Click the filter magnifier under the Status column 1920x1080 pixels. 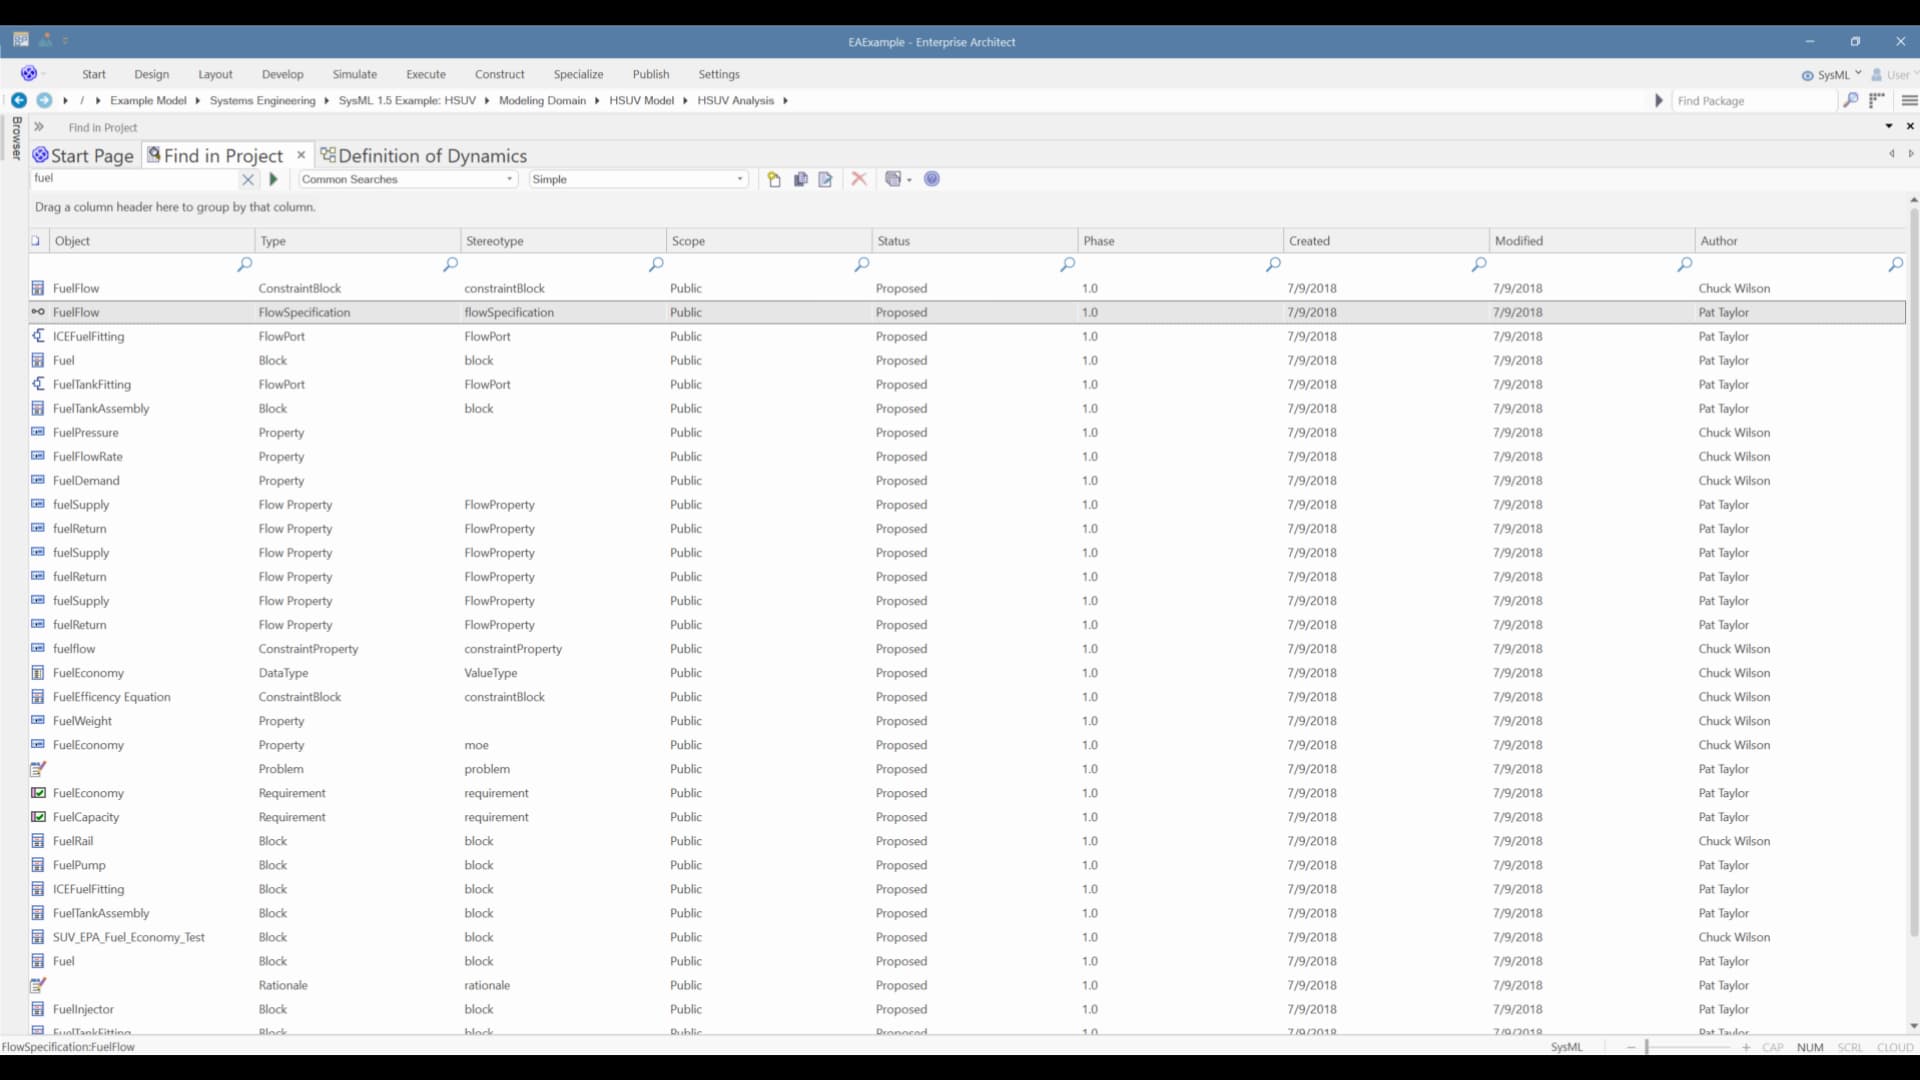click(1068, 264)
